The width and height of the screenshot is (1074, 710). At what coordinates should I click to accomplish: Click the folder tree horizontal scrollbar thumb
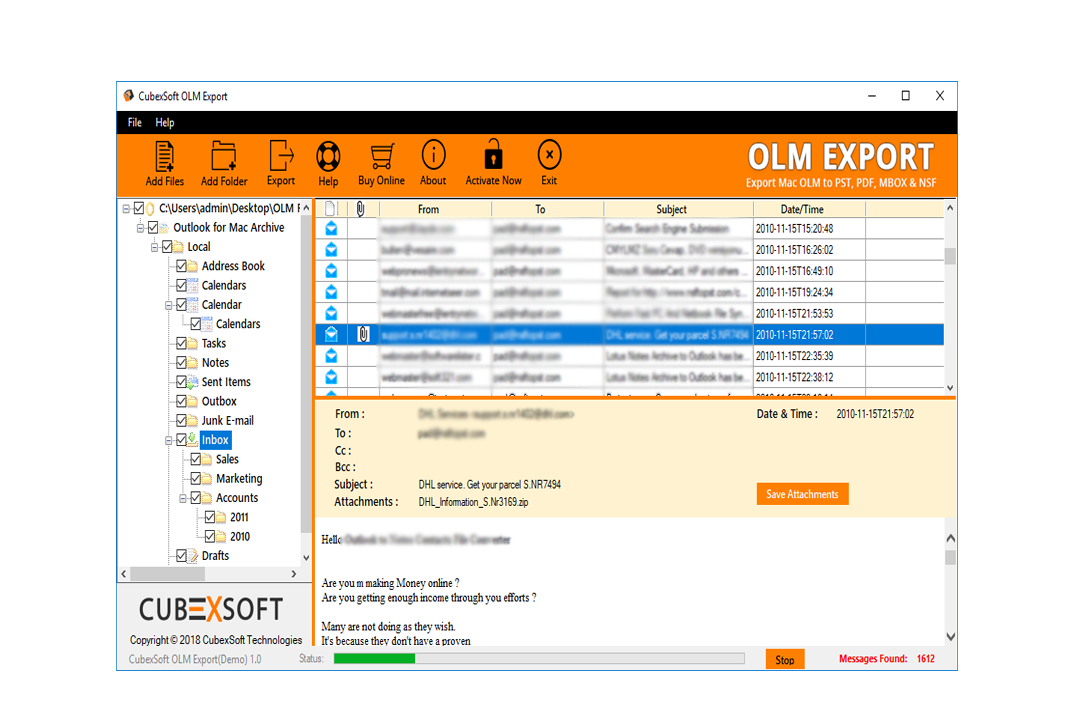168,574
